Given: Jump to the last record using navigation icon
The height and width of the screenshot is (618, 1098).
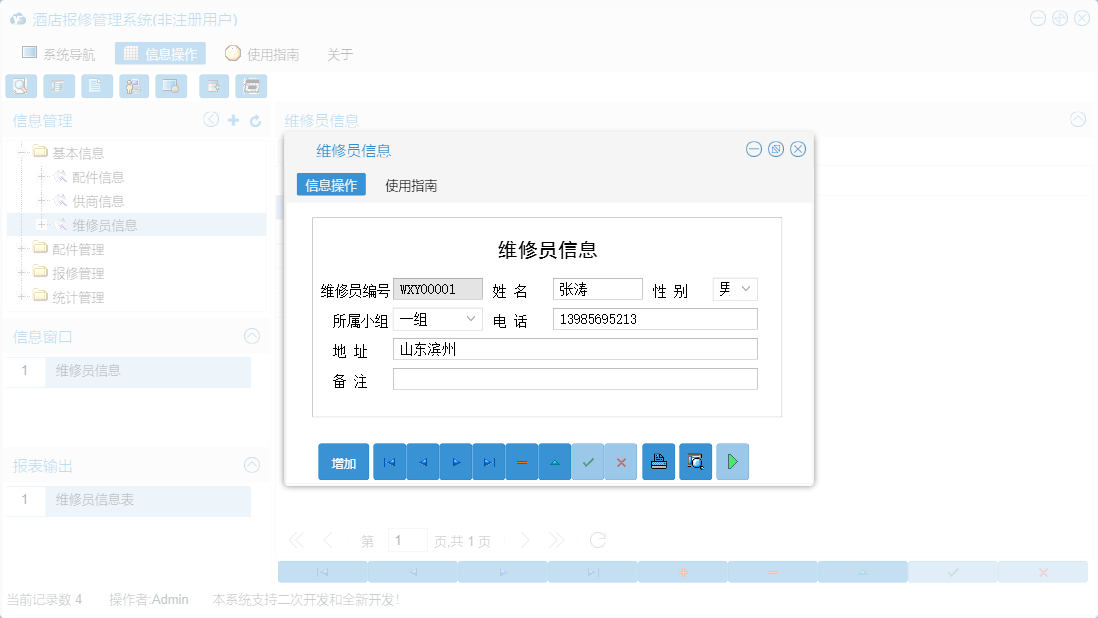Looking at the screenshot, I should (489, 461).
